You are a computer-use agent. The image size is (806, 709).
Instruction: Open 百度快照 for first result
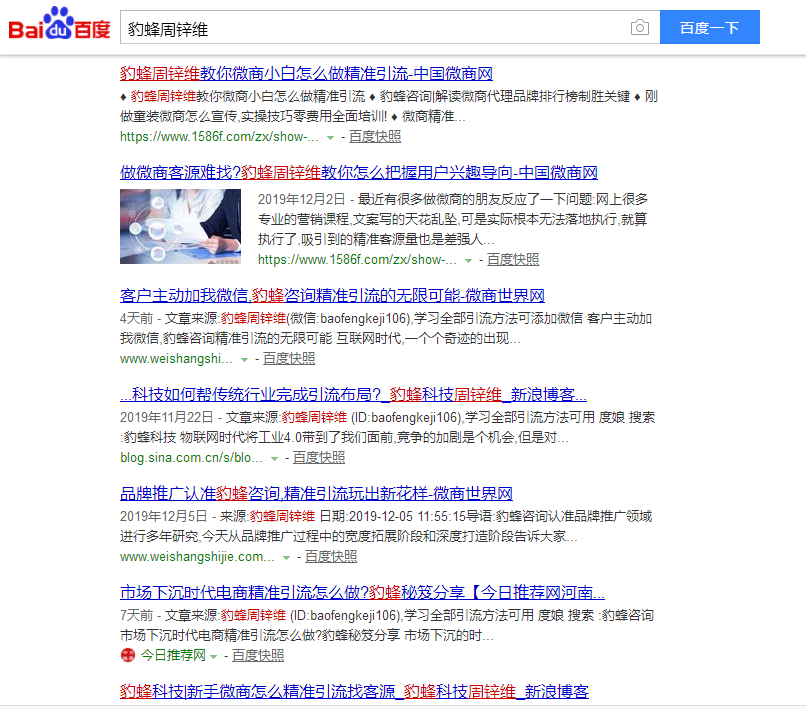pos(375,137)
